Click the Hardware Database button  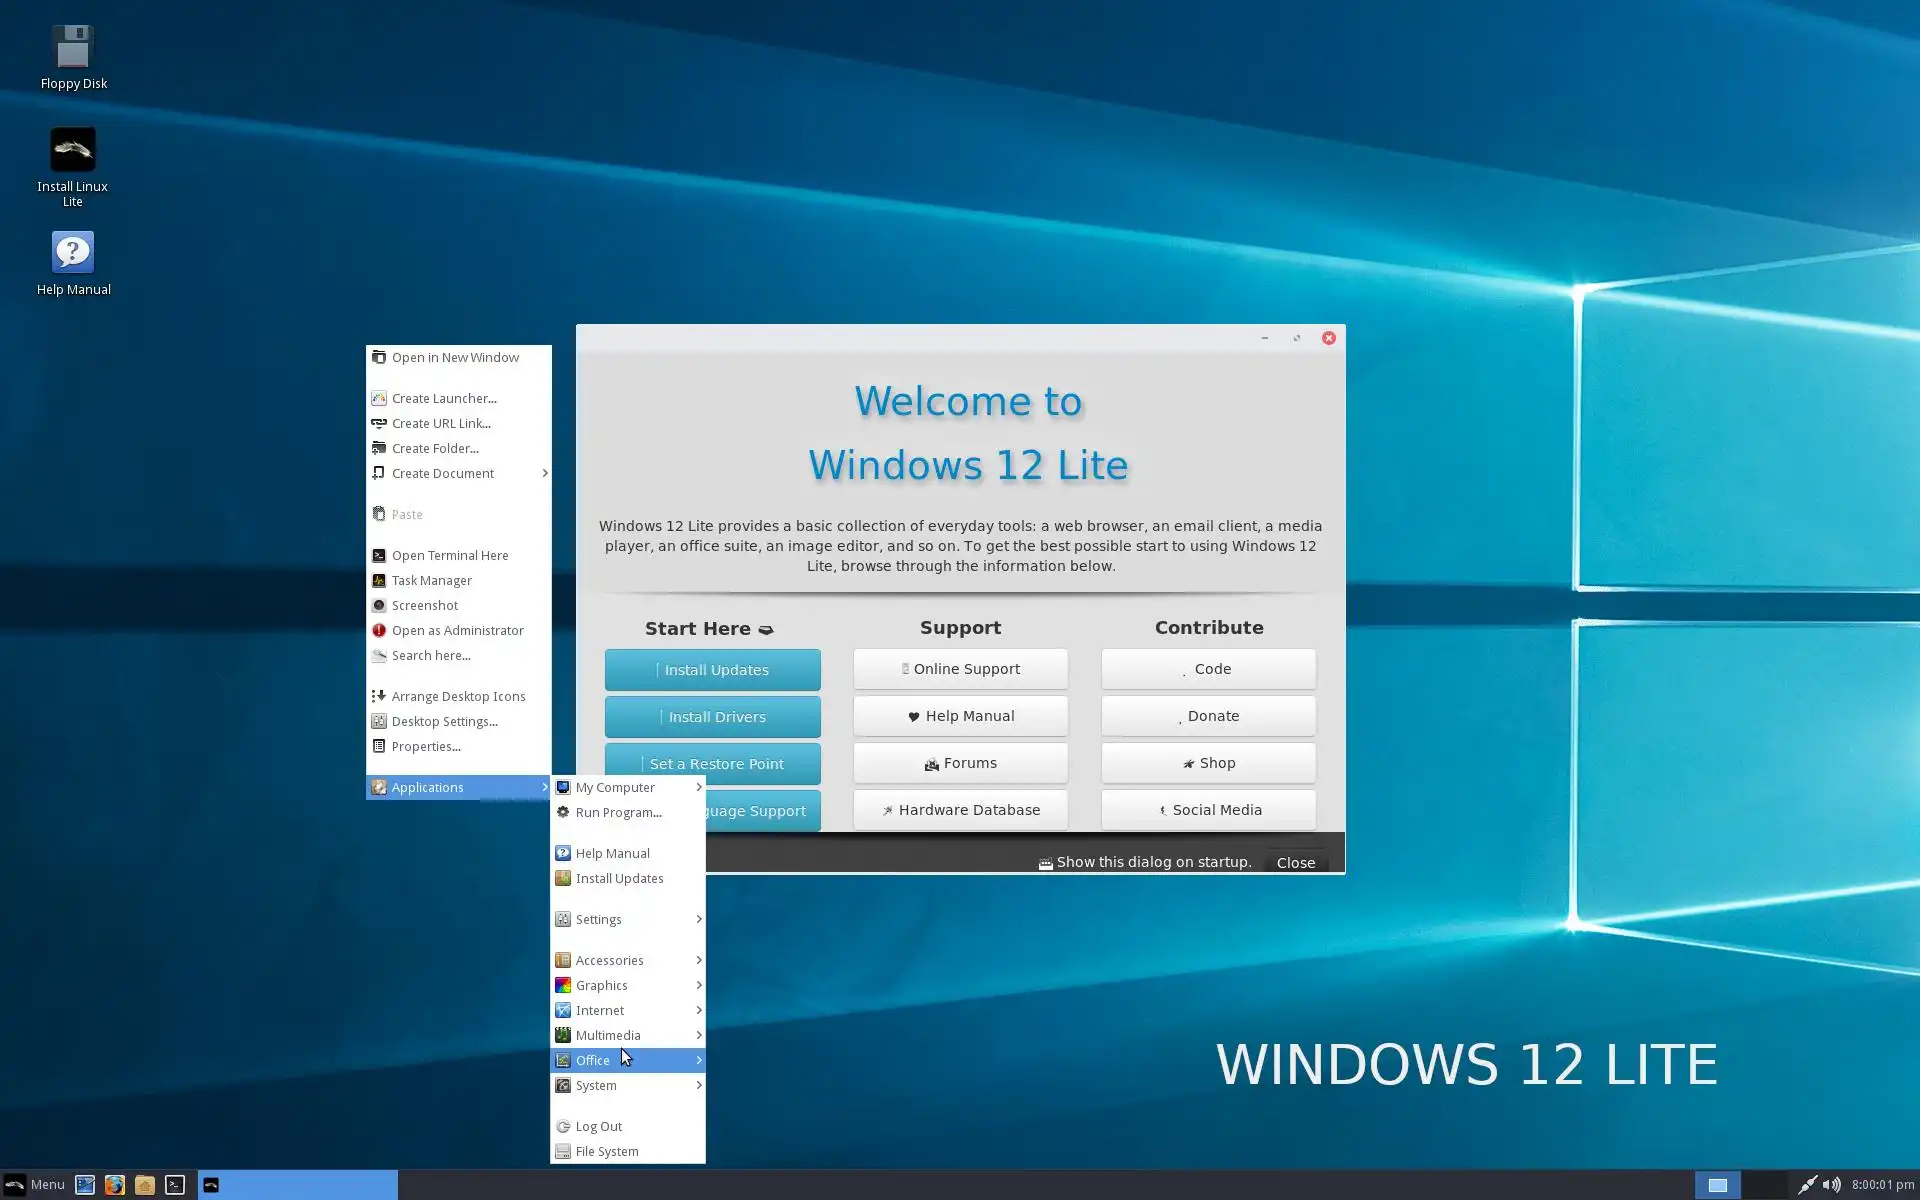[960, 810]
